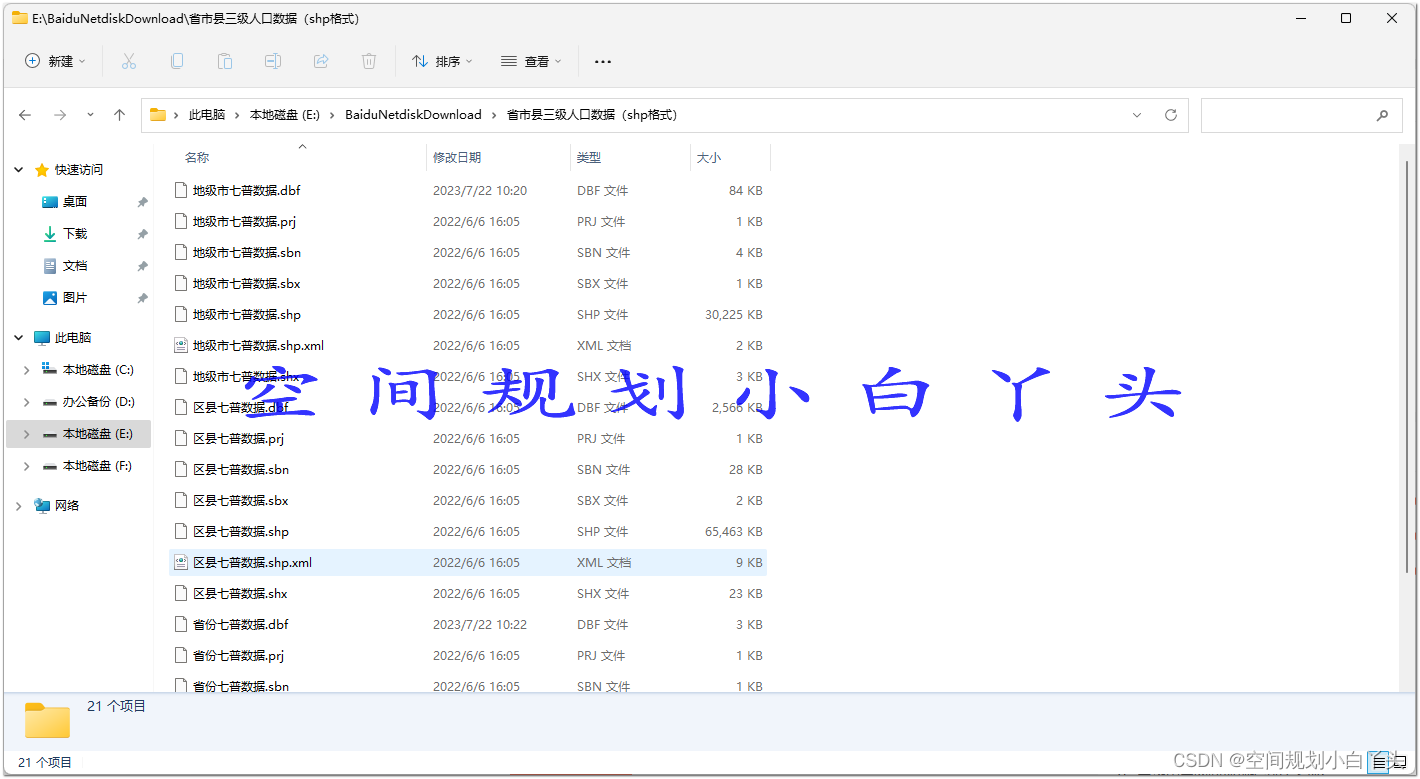Click the 区县七普数据.shp file icon
This screenshot has width=1420, height=779.
tap(181, 531)
